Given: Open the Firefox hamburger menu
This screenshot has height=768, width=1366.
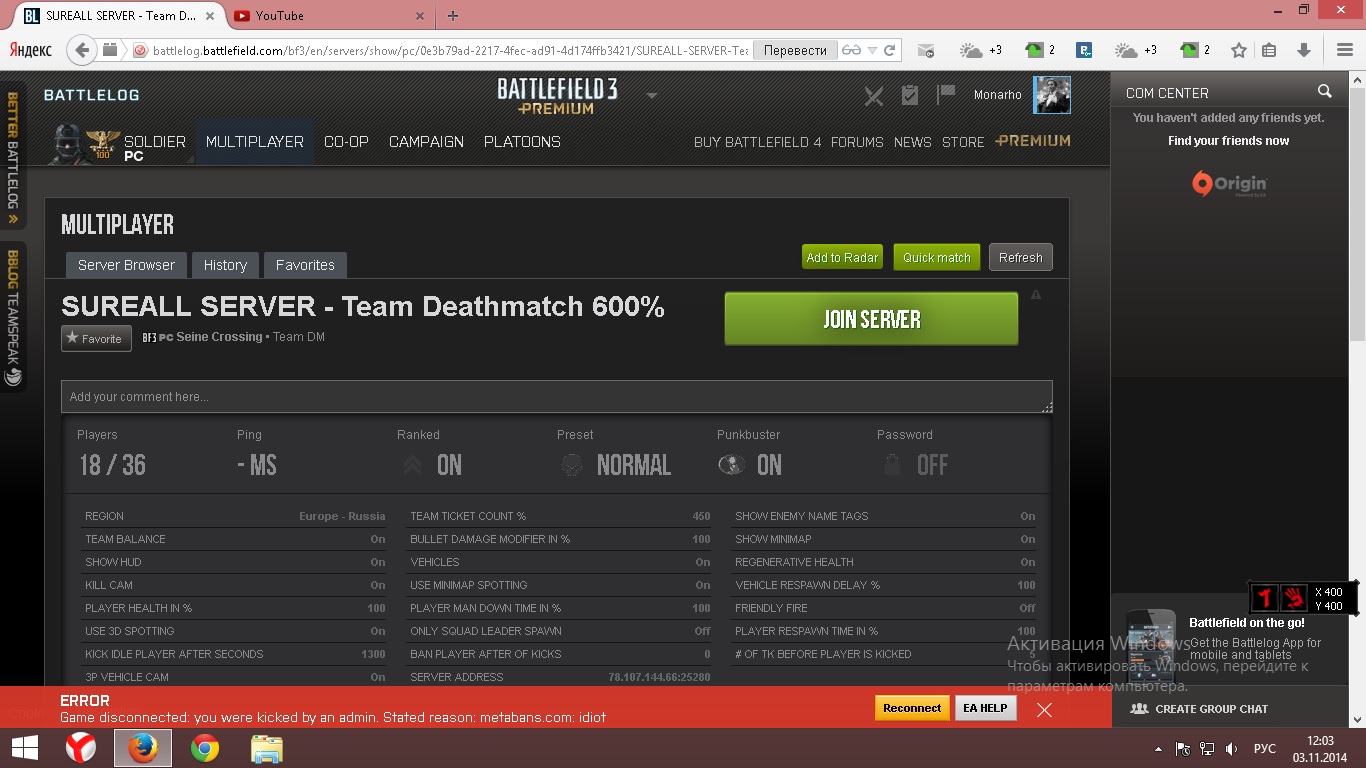Looking at the screenshot, I should (x=1345, y=50).
